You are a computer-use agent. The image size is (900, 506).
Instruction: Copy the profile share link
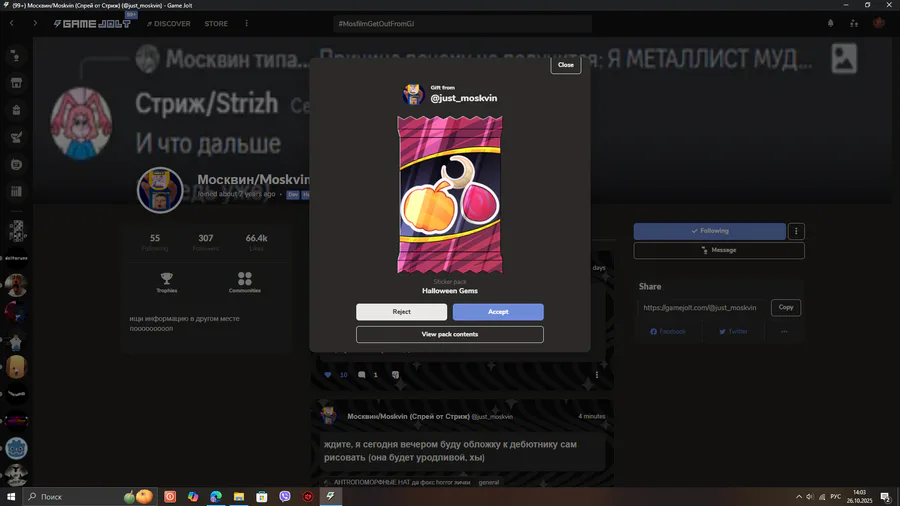[x=786, y=308]
